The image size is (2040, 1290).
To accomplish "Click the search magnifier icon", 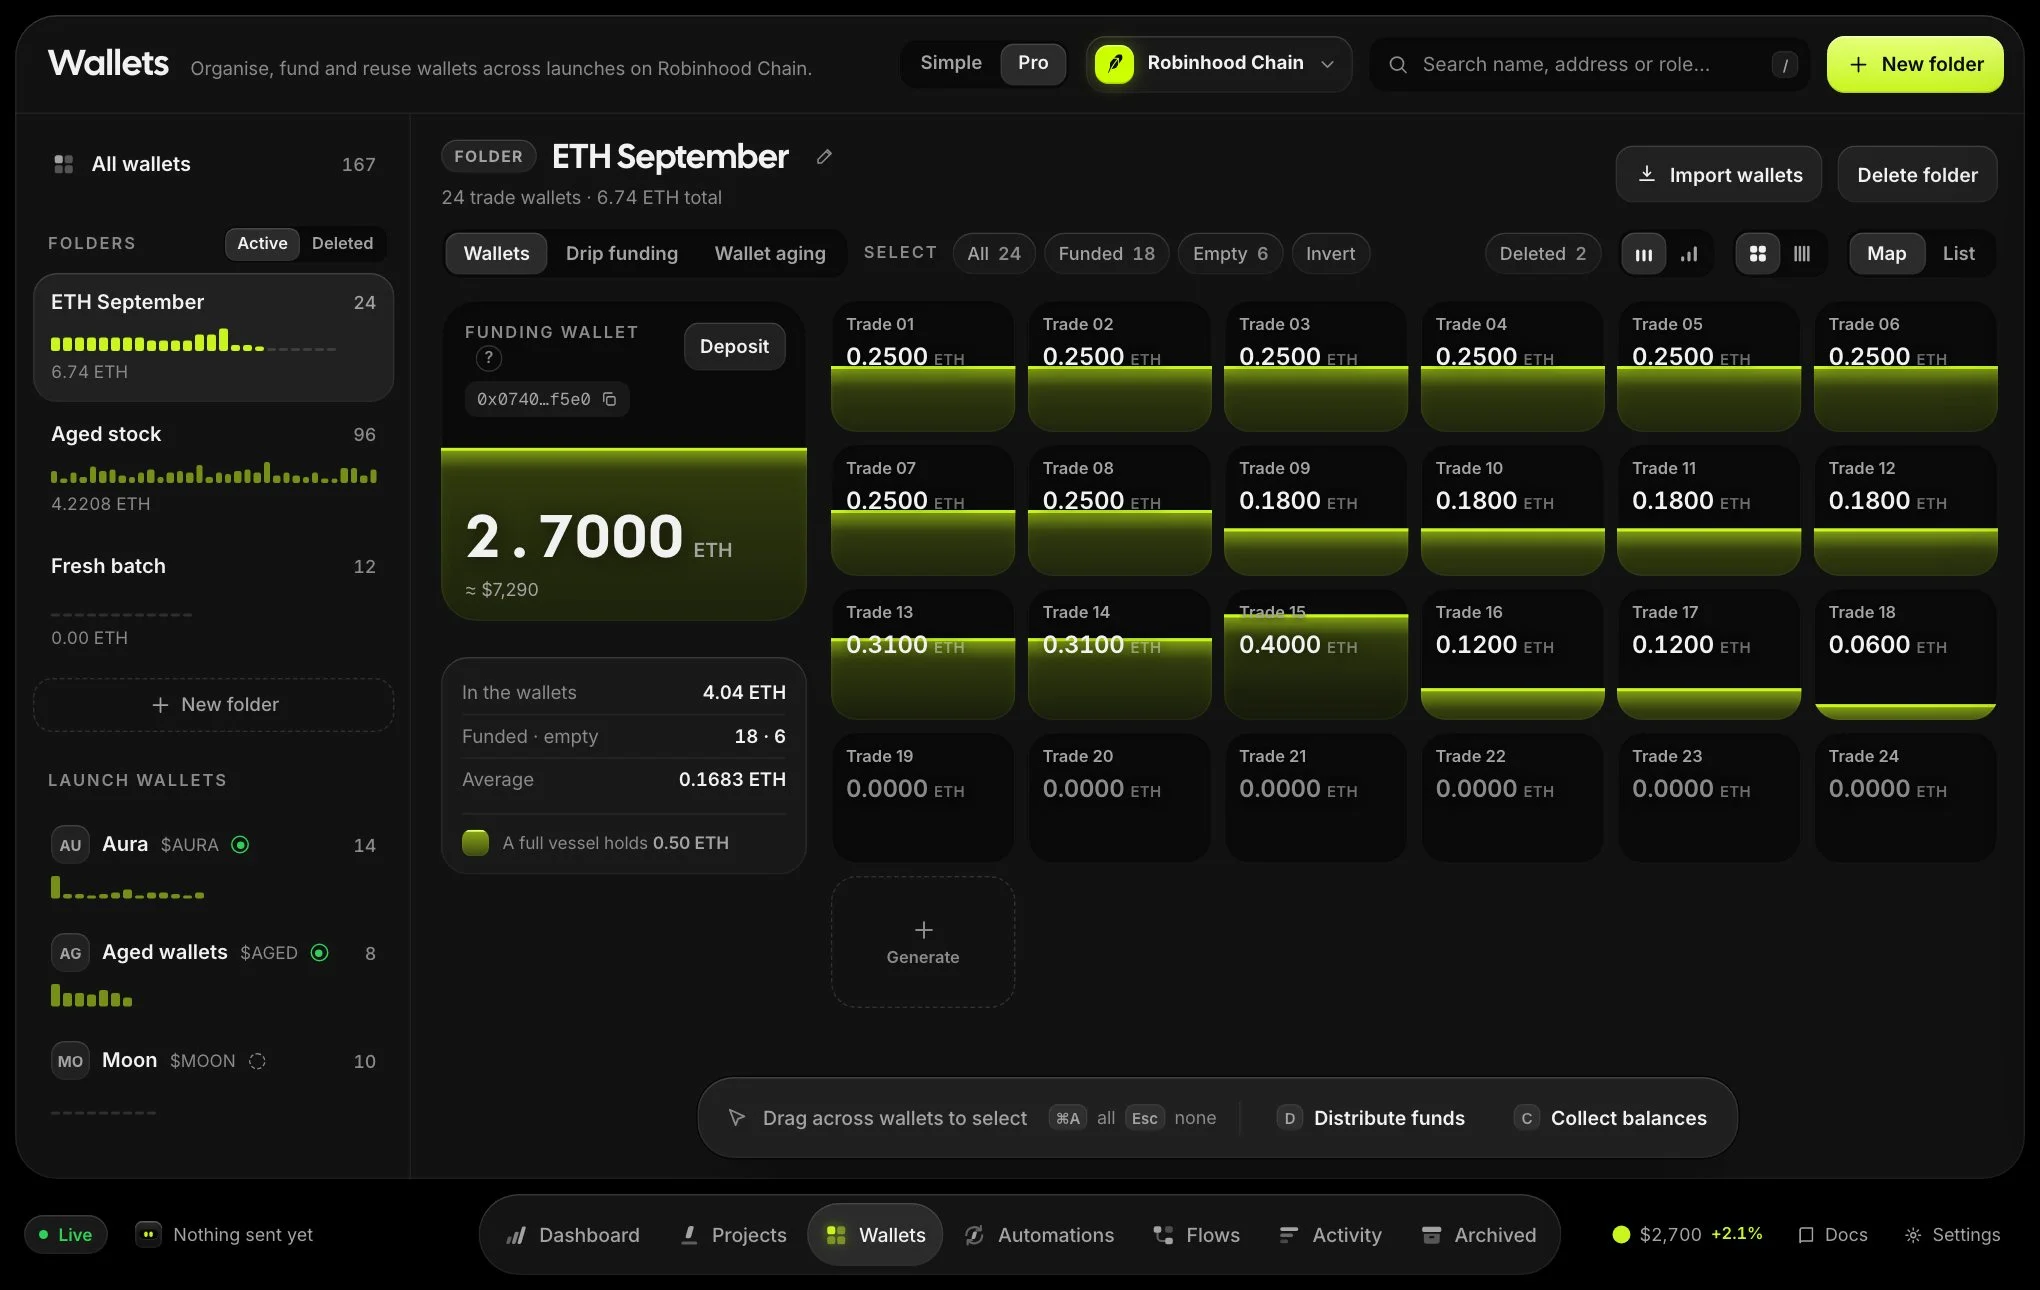I will click(1398, 65).
